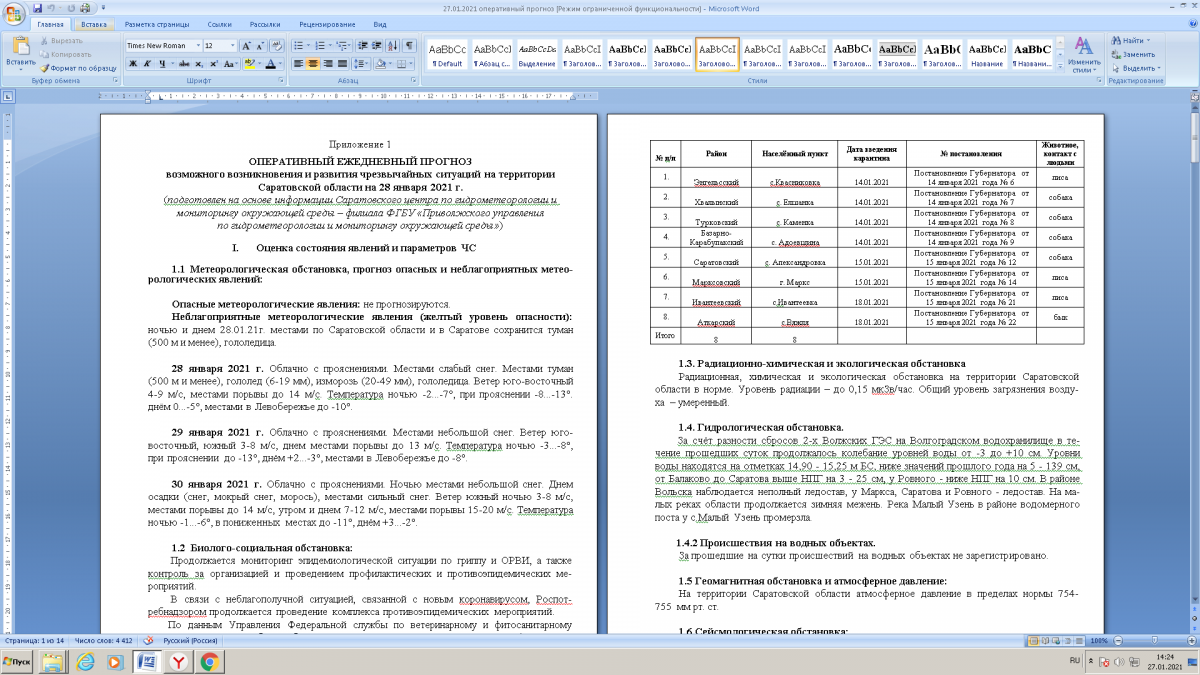Open Найти find tool

click(1130, 41)
